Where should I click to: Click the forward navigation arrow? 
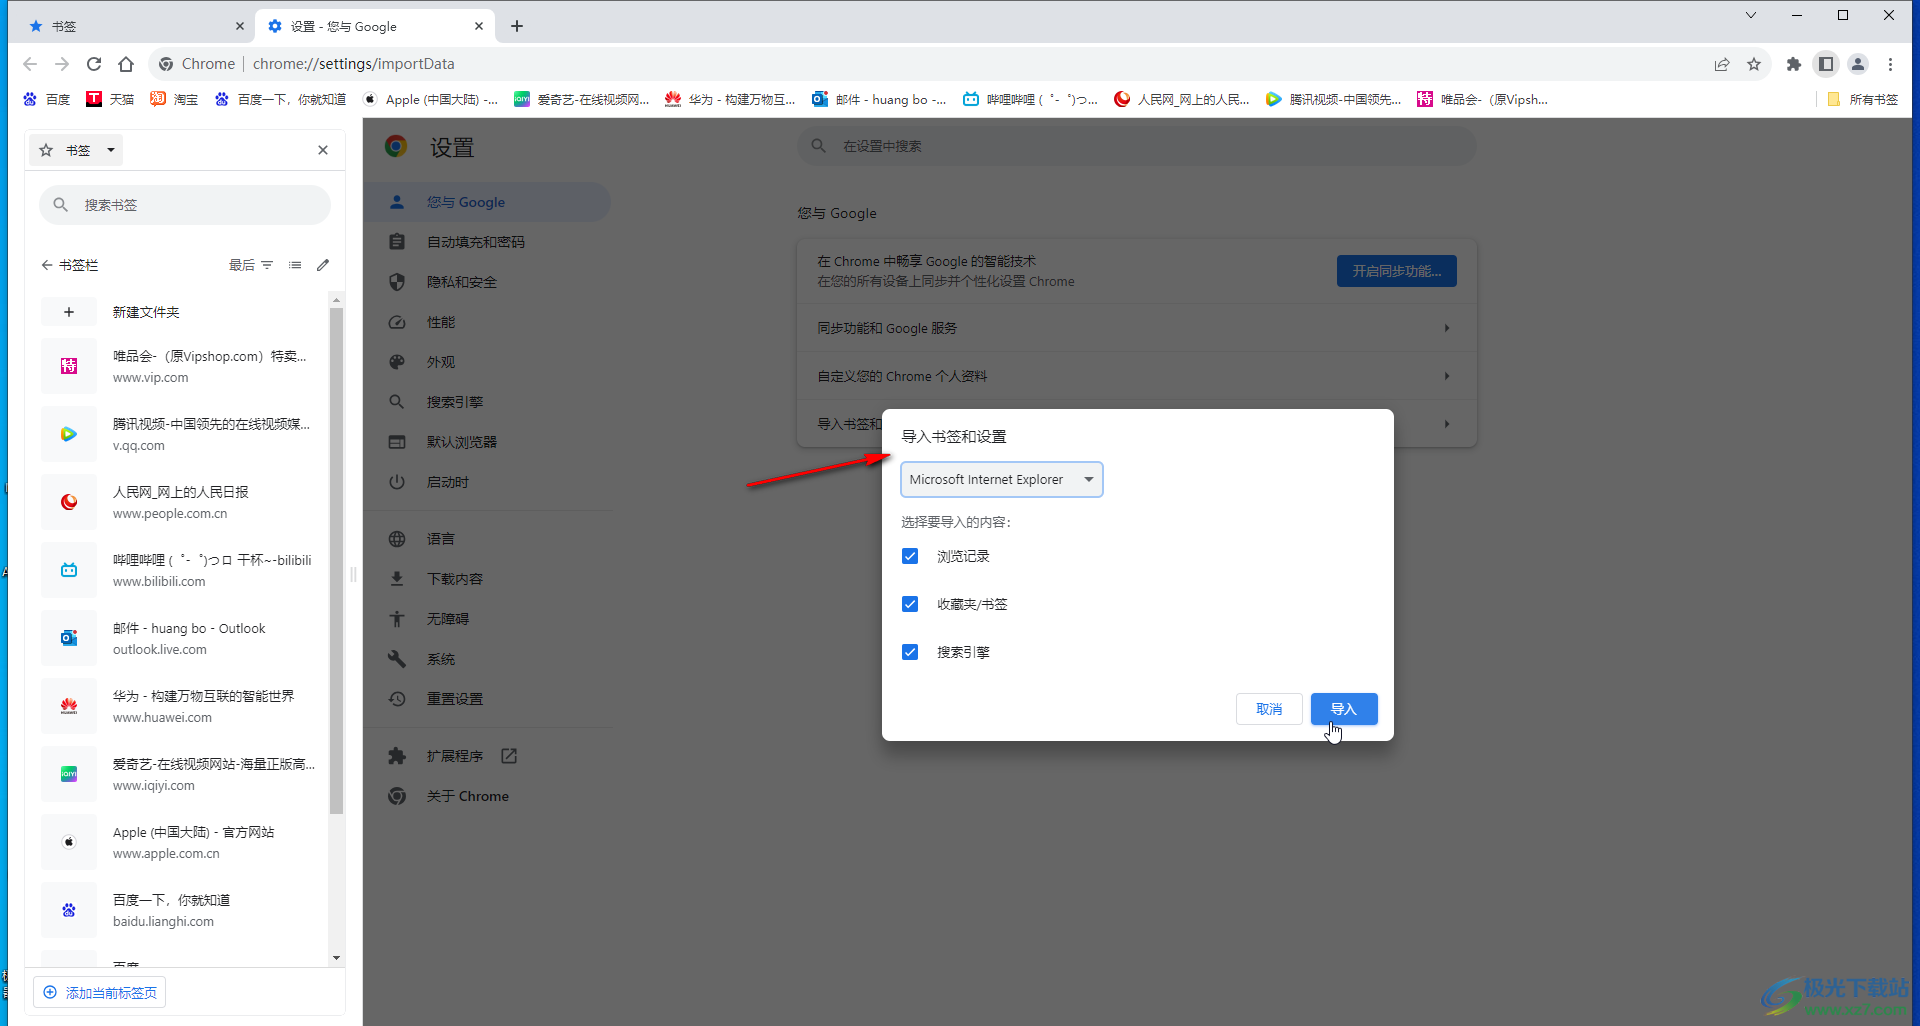[62, 64]
